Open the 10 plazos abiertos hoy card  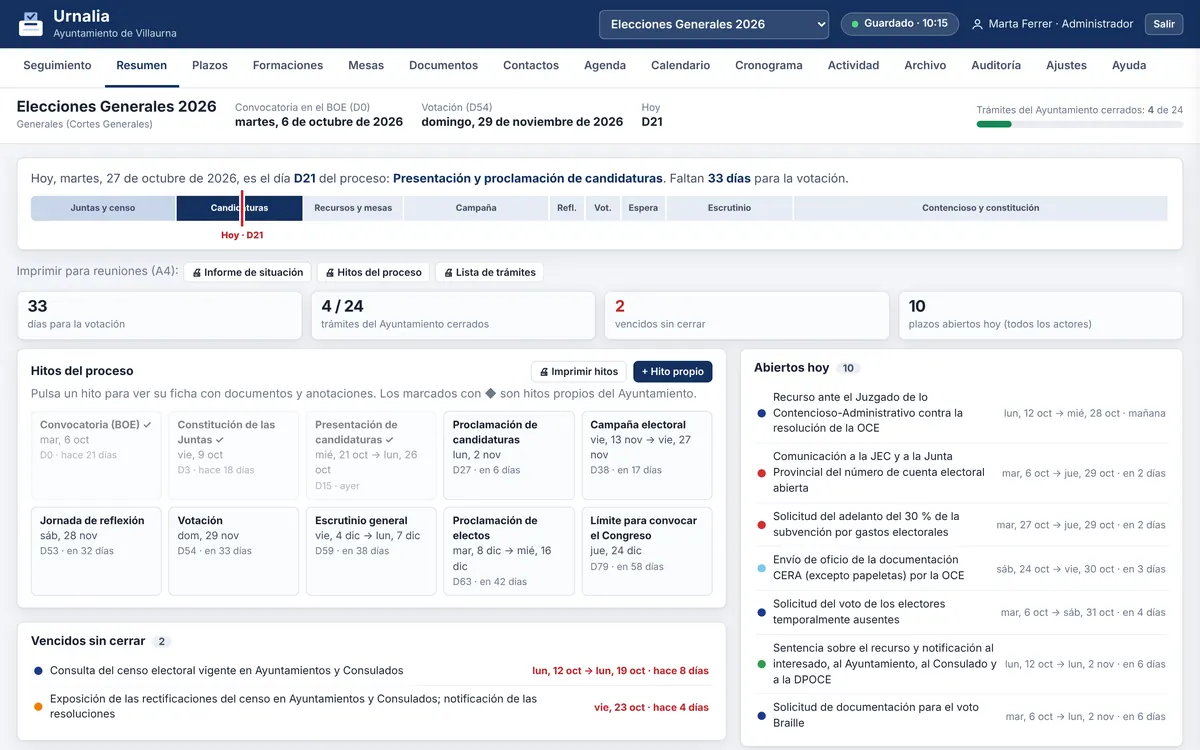pos(1041,315)
